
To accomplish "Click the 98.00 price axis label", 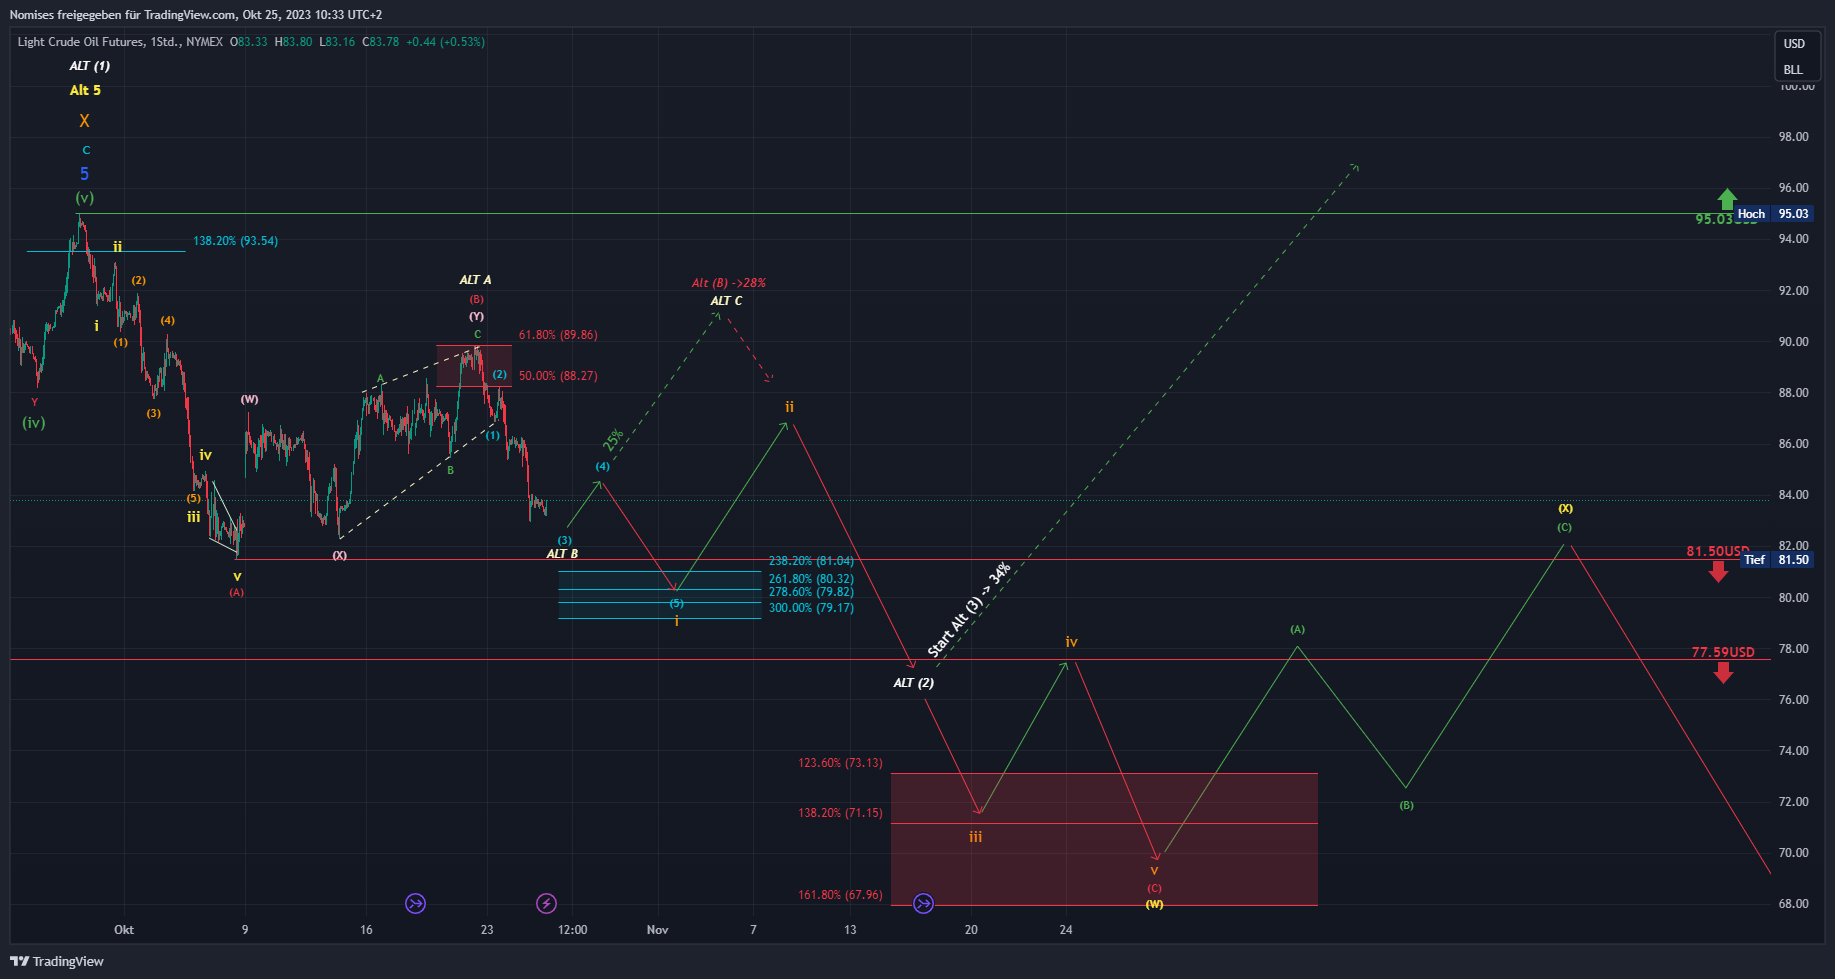I will coord(1793,137).
